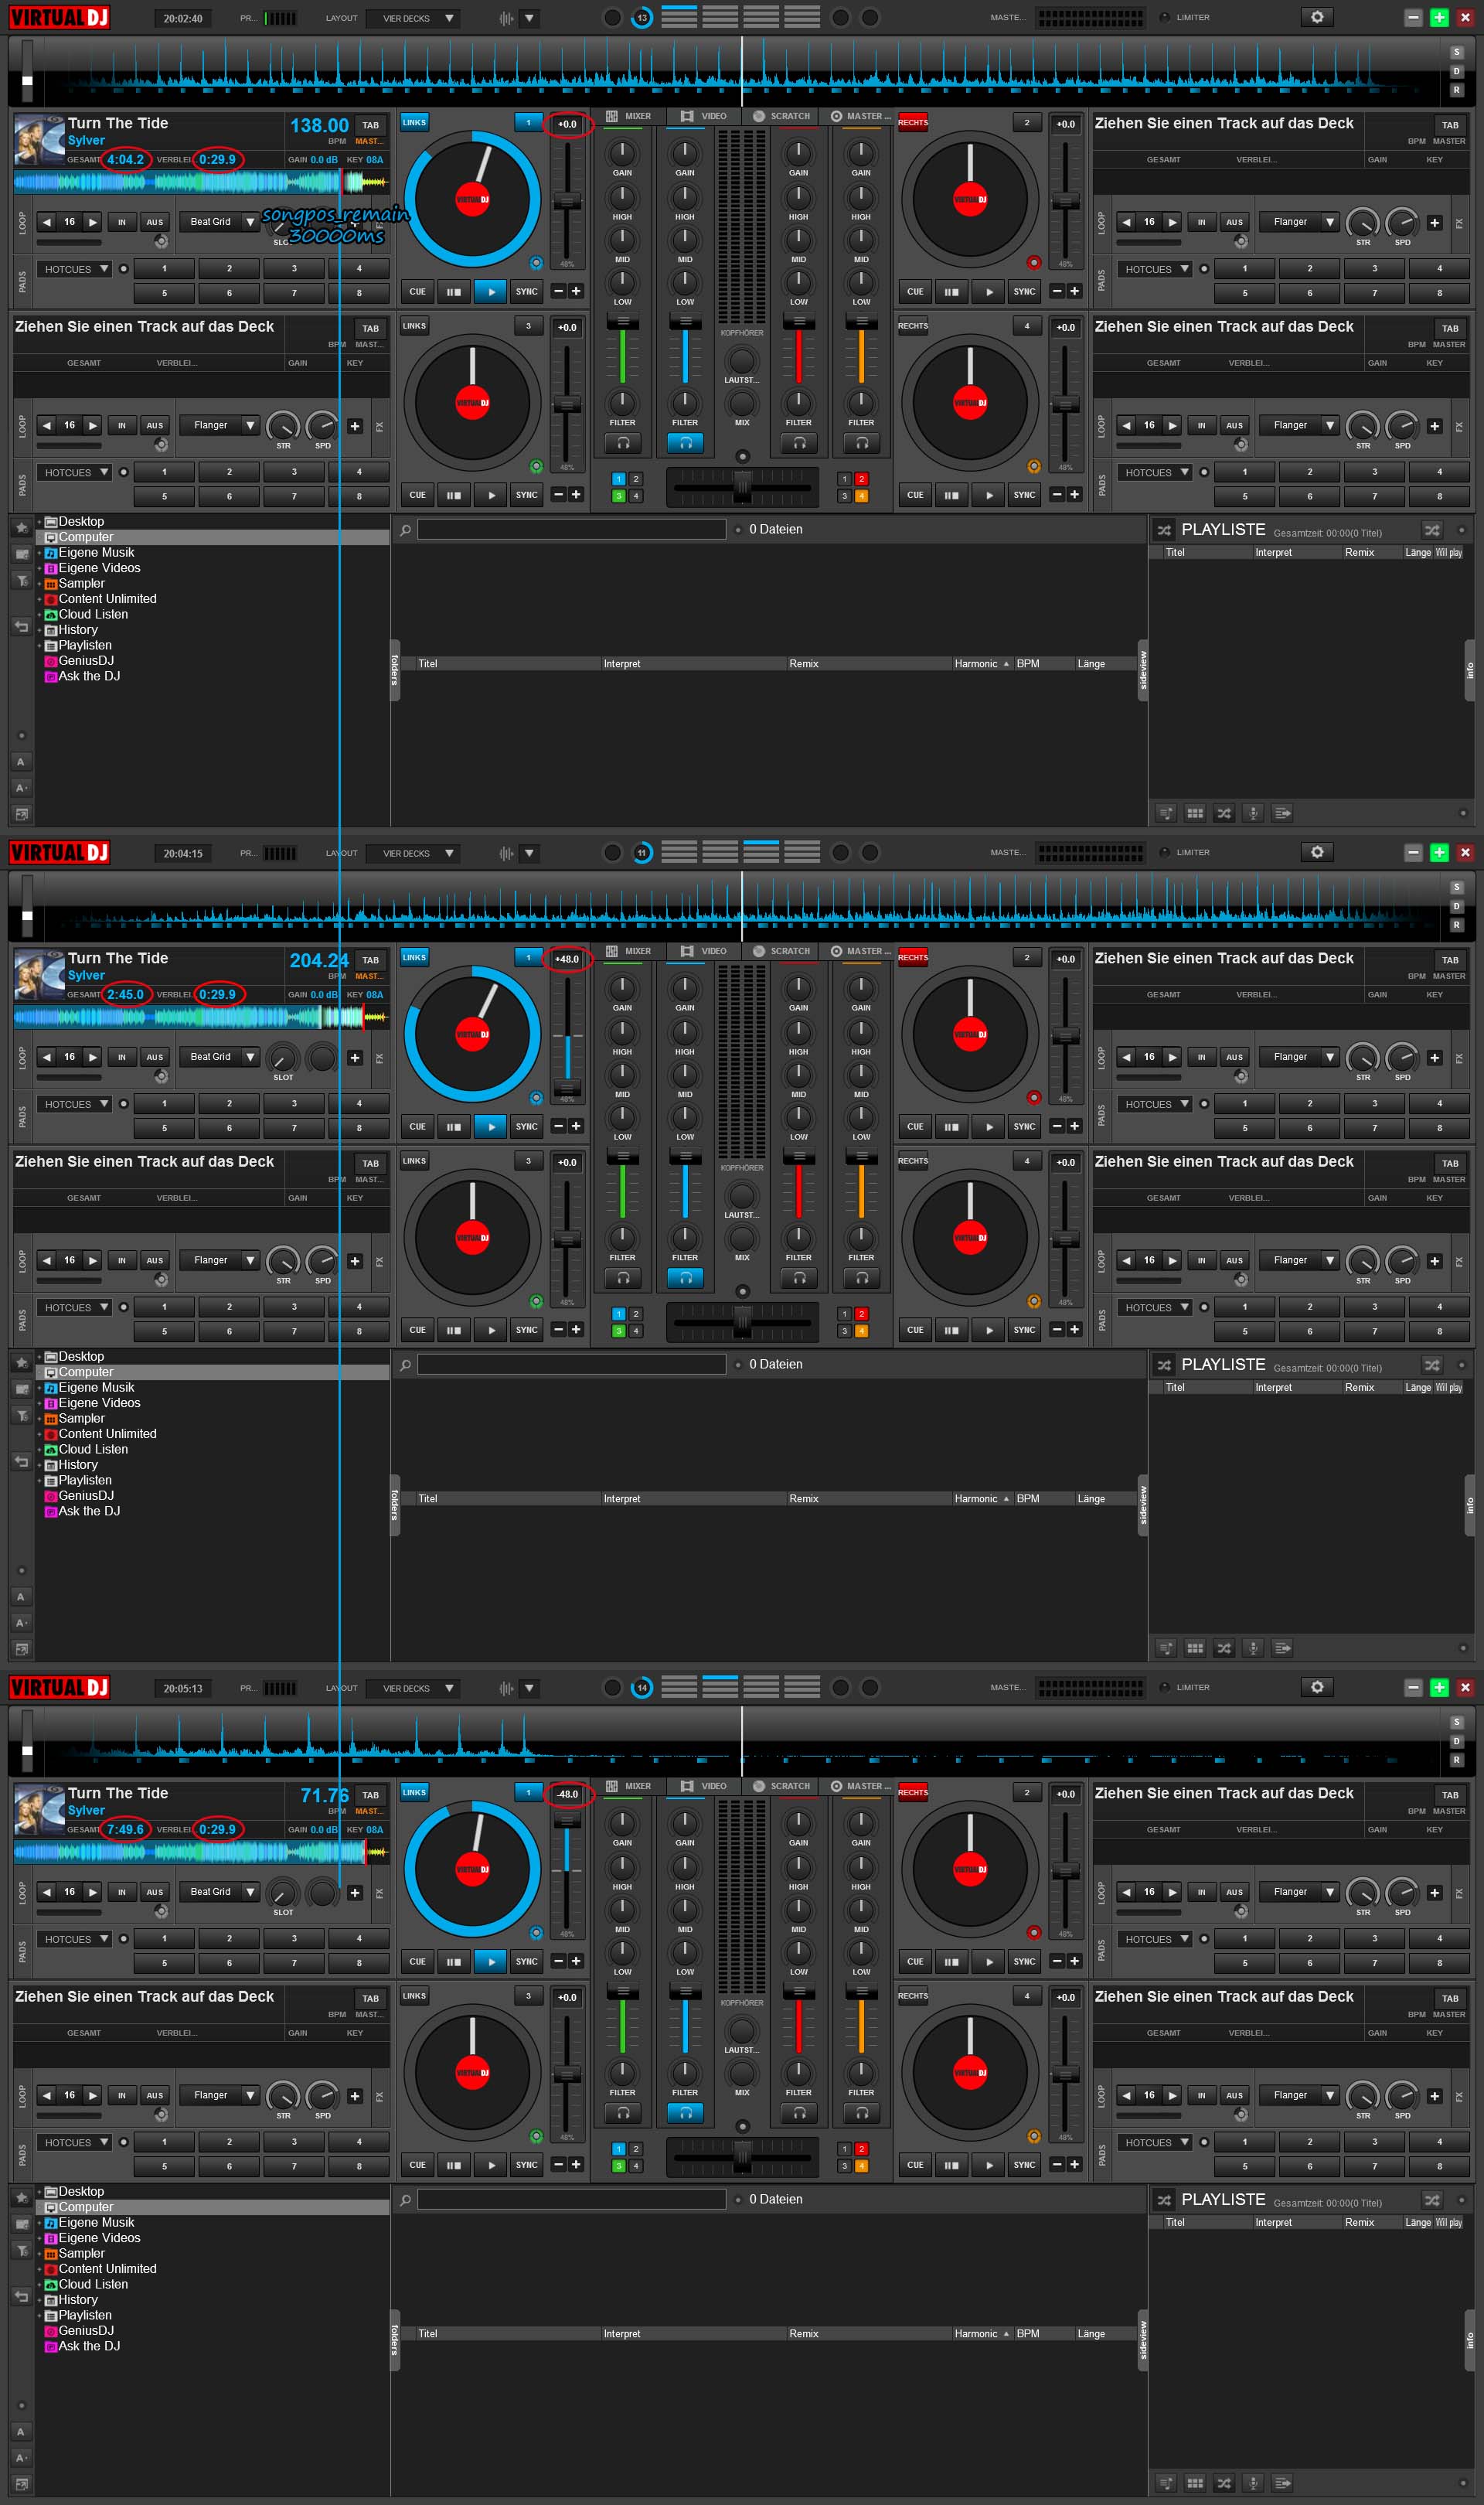Click deck 3 loop AUS button in 20:04:15
The image size is (1484, 2505).
point(154,1260)
